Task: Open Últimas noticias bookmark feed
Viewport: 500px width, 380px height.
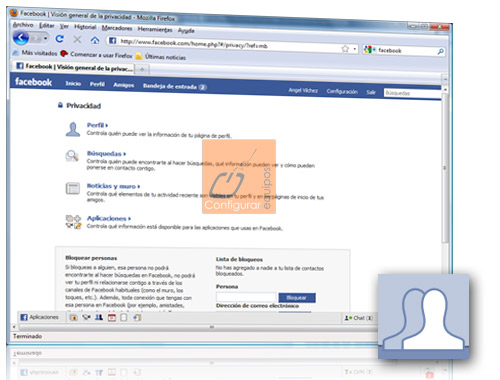Action: coord(161,57)
